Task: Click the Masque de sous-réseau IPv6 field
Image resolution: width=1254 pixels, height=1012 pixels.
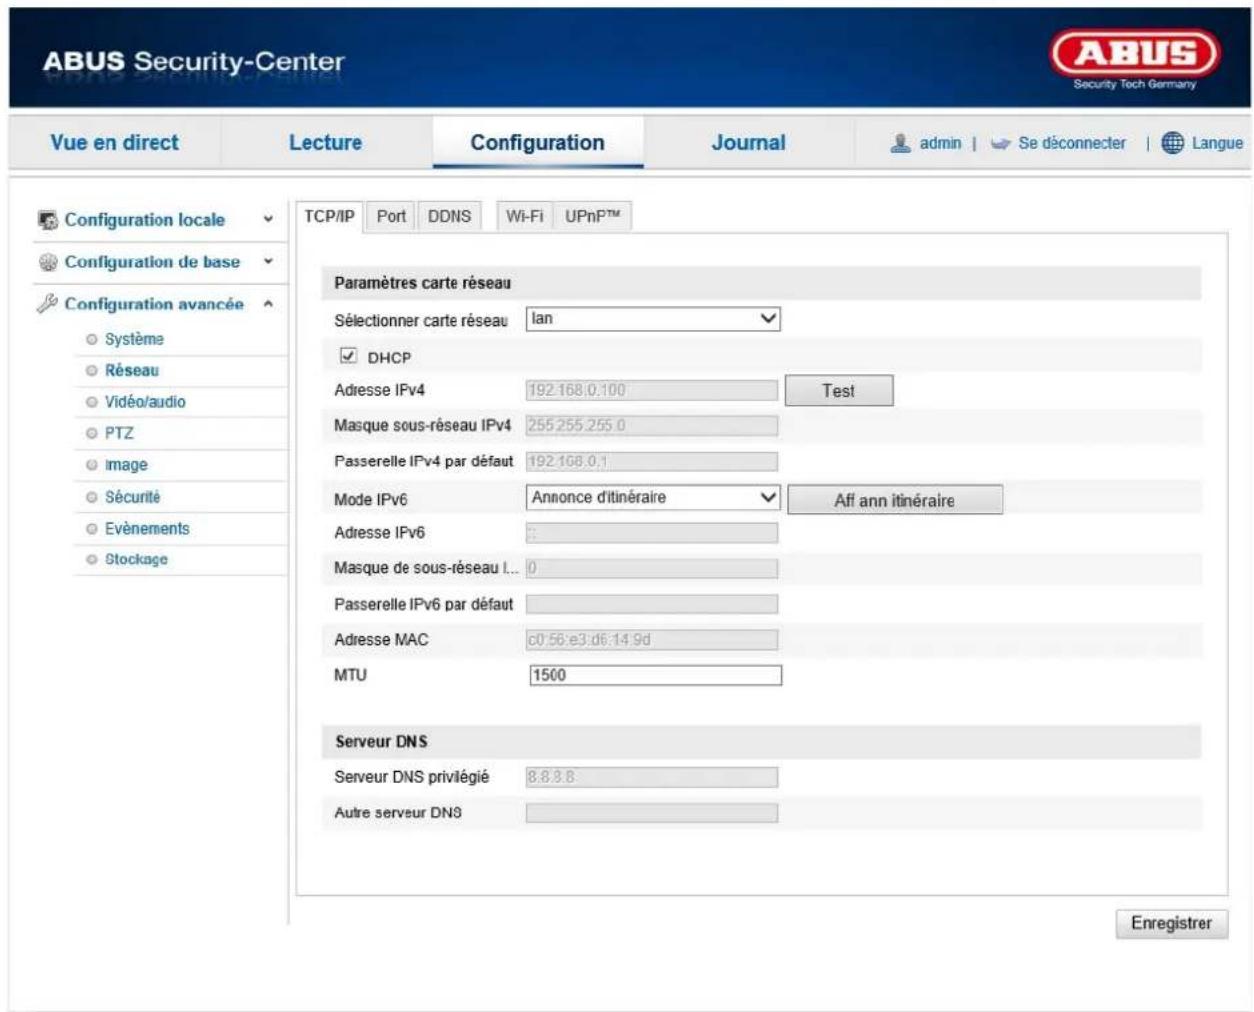Action: 652,568
